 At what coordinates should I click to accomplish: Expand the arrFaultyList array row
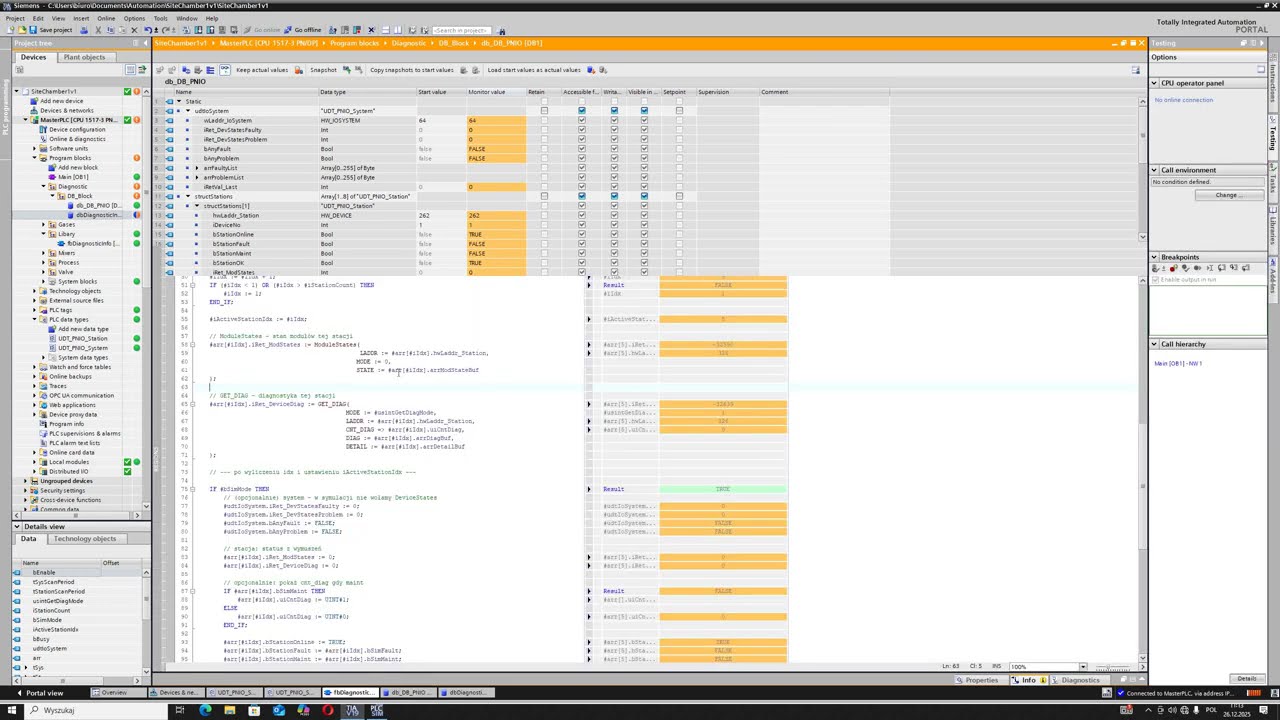196,168
